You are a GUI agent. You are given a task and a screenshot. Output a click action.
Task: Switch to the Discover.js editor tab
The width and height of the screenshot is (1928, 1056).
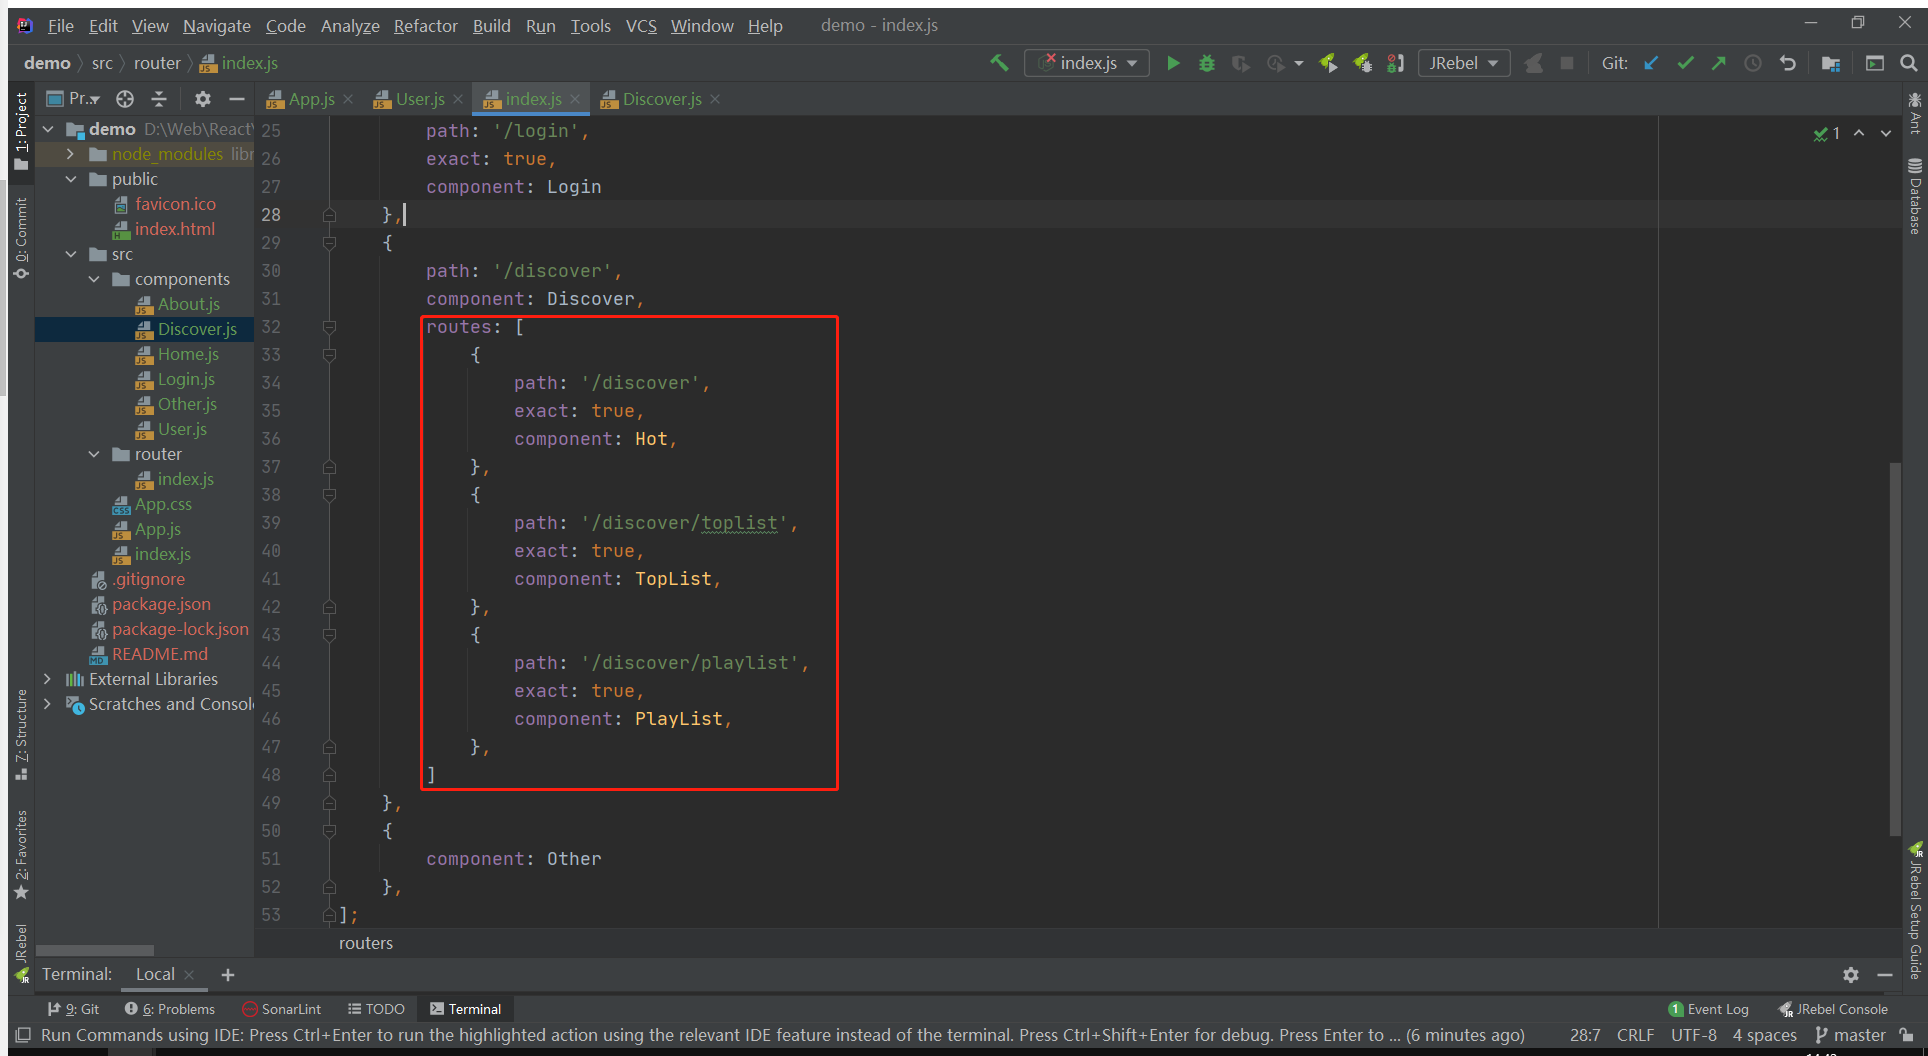(661, 99)
